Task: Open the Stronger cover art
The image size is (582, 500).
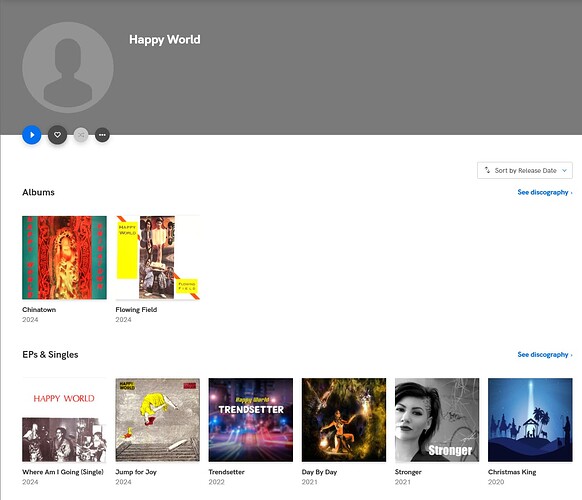Action: pos(437,420)
